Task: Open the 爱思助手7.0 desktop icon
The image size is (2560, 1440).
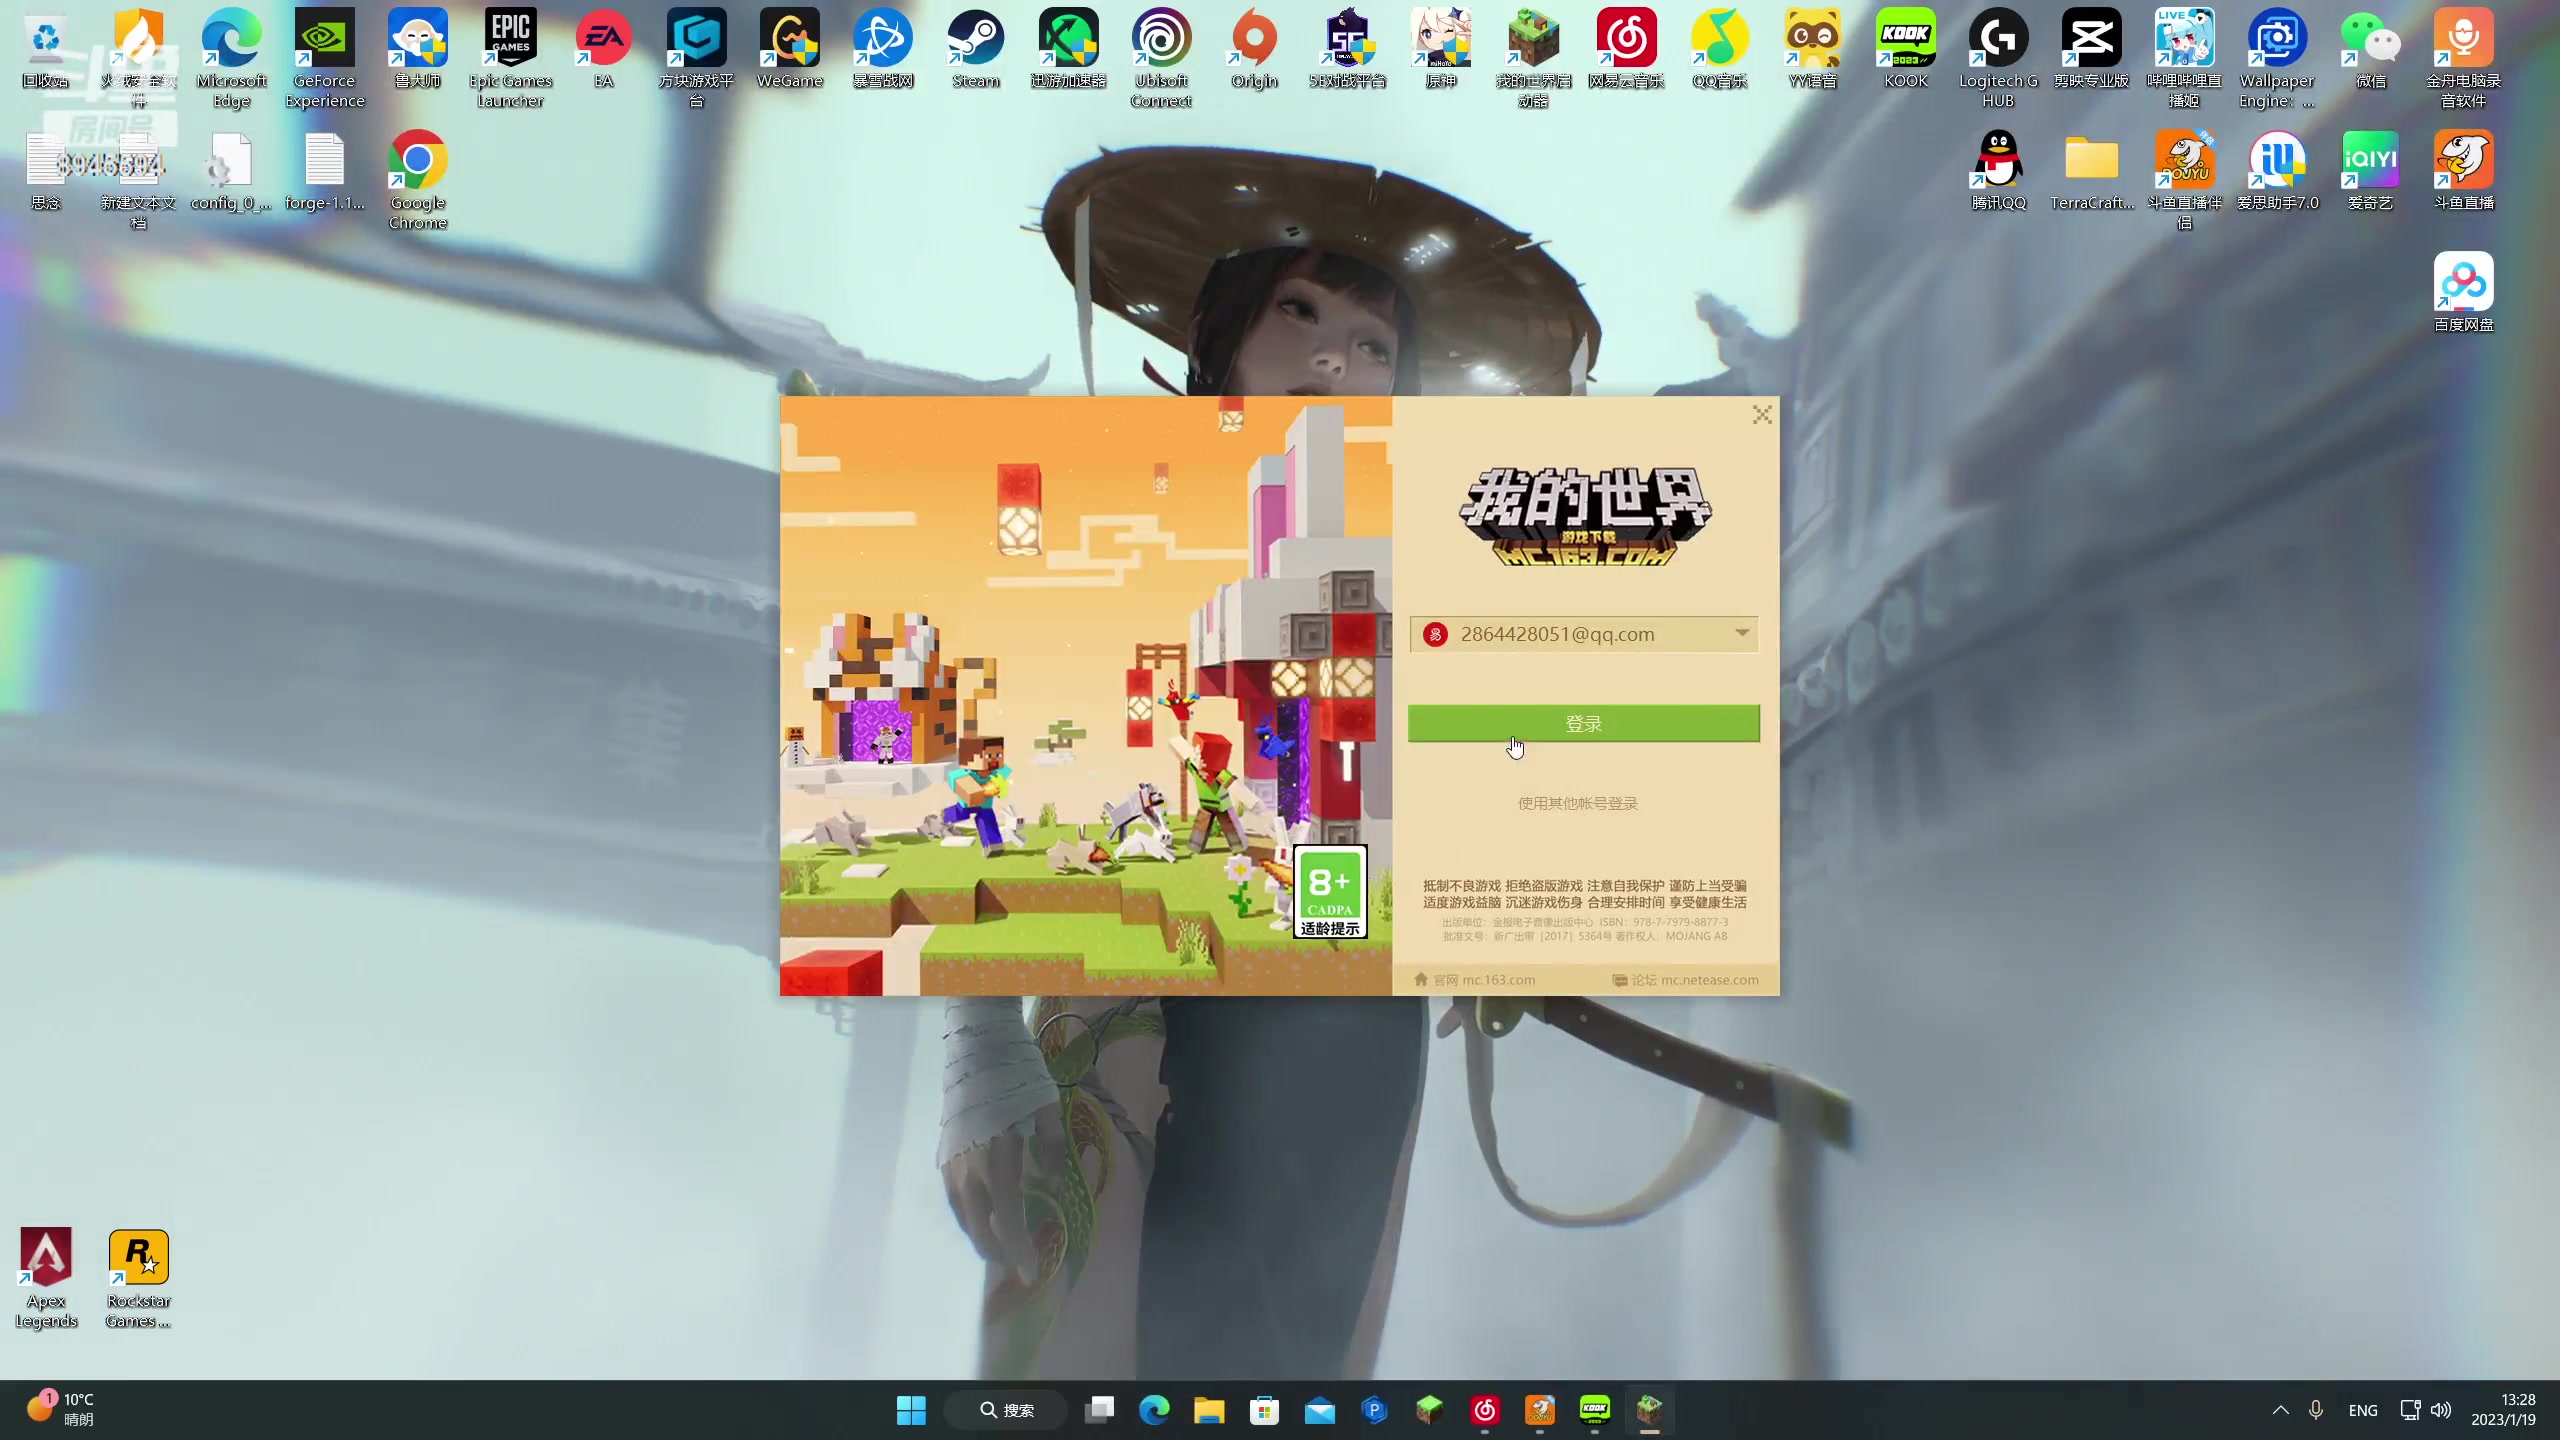Action: click(x=2278, y=172)
